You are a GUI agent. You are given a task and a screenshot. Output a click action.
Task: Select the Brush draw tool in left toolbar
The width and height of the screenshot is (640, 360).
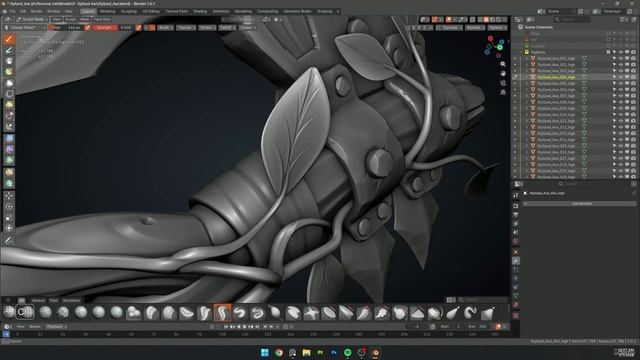tap(9, 39)
